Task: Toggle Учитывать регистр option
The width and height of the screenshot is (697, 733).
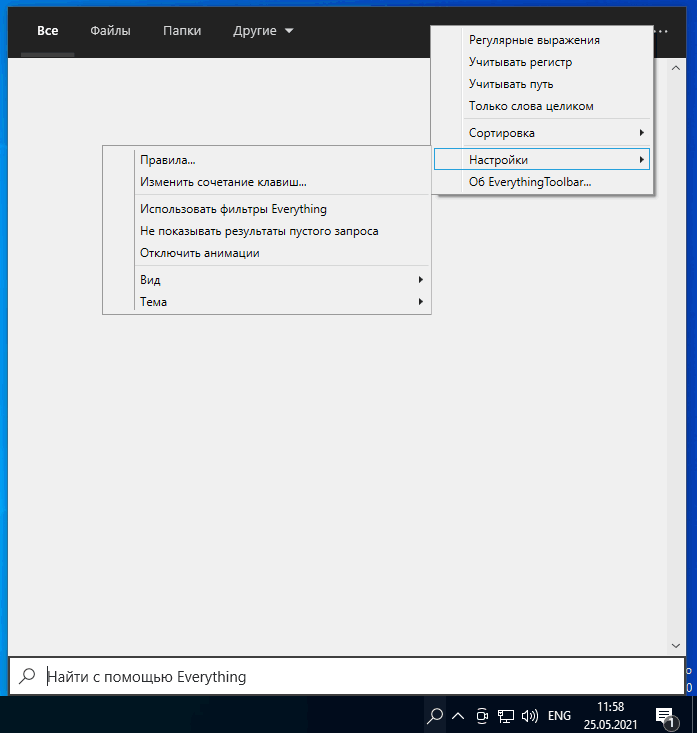Action: (x=542, y=62)
